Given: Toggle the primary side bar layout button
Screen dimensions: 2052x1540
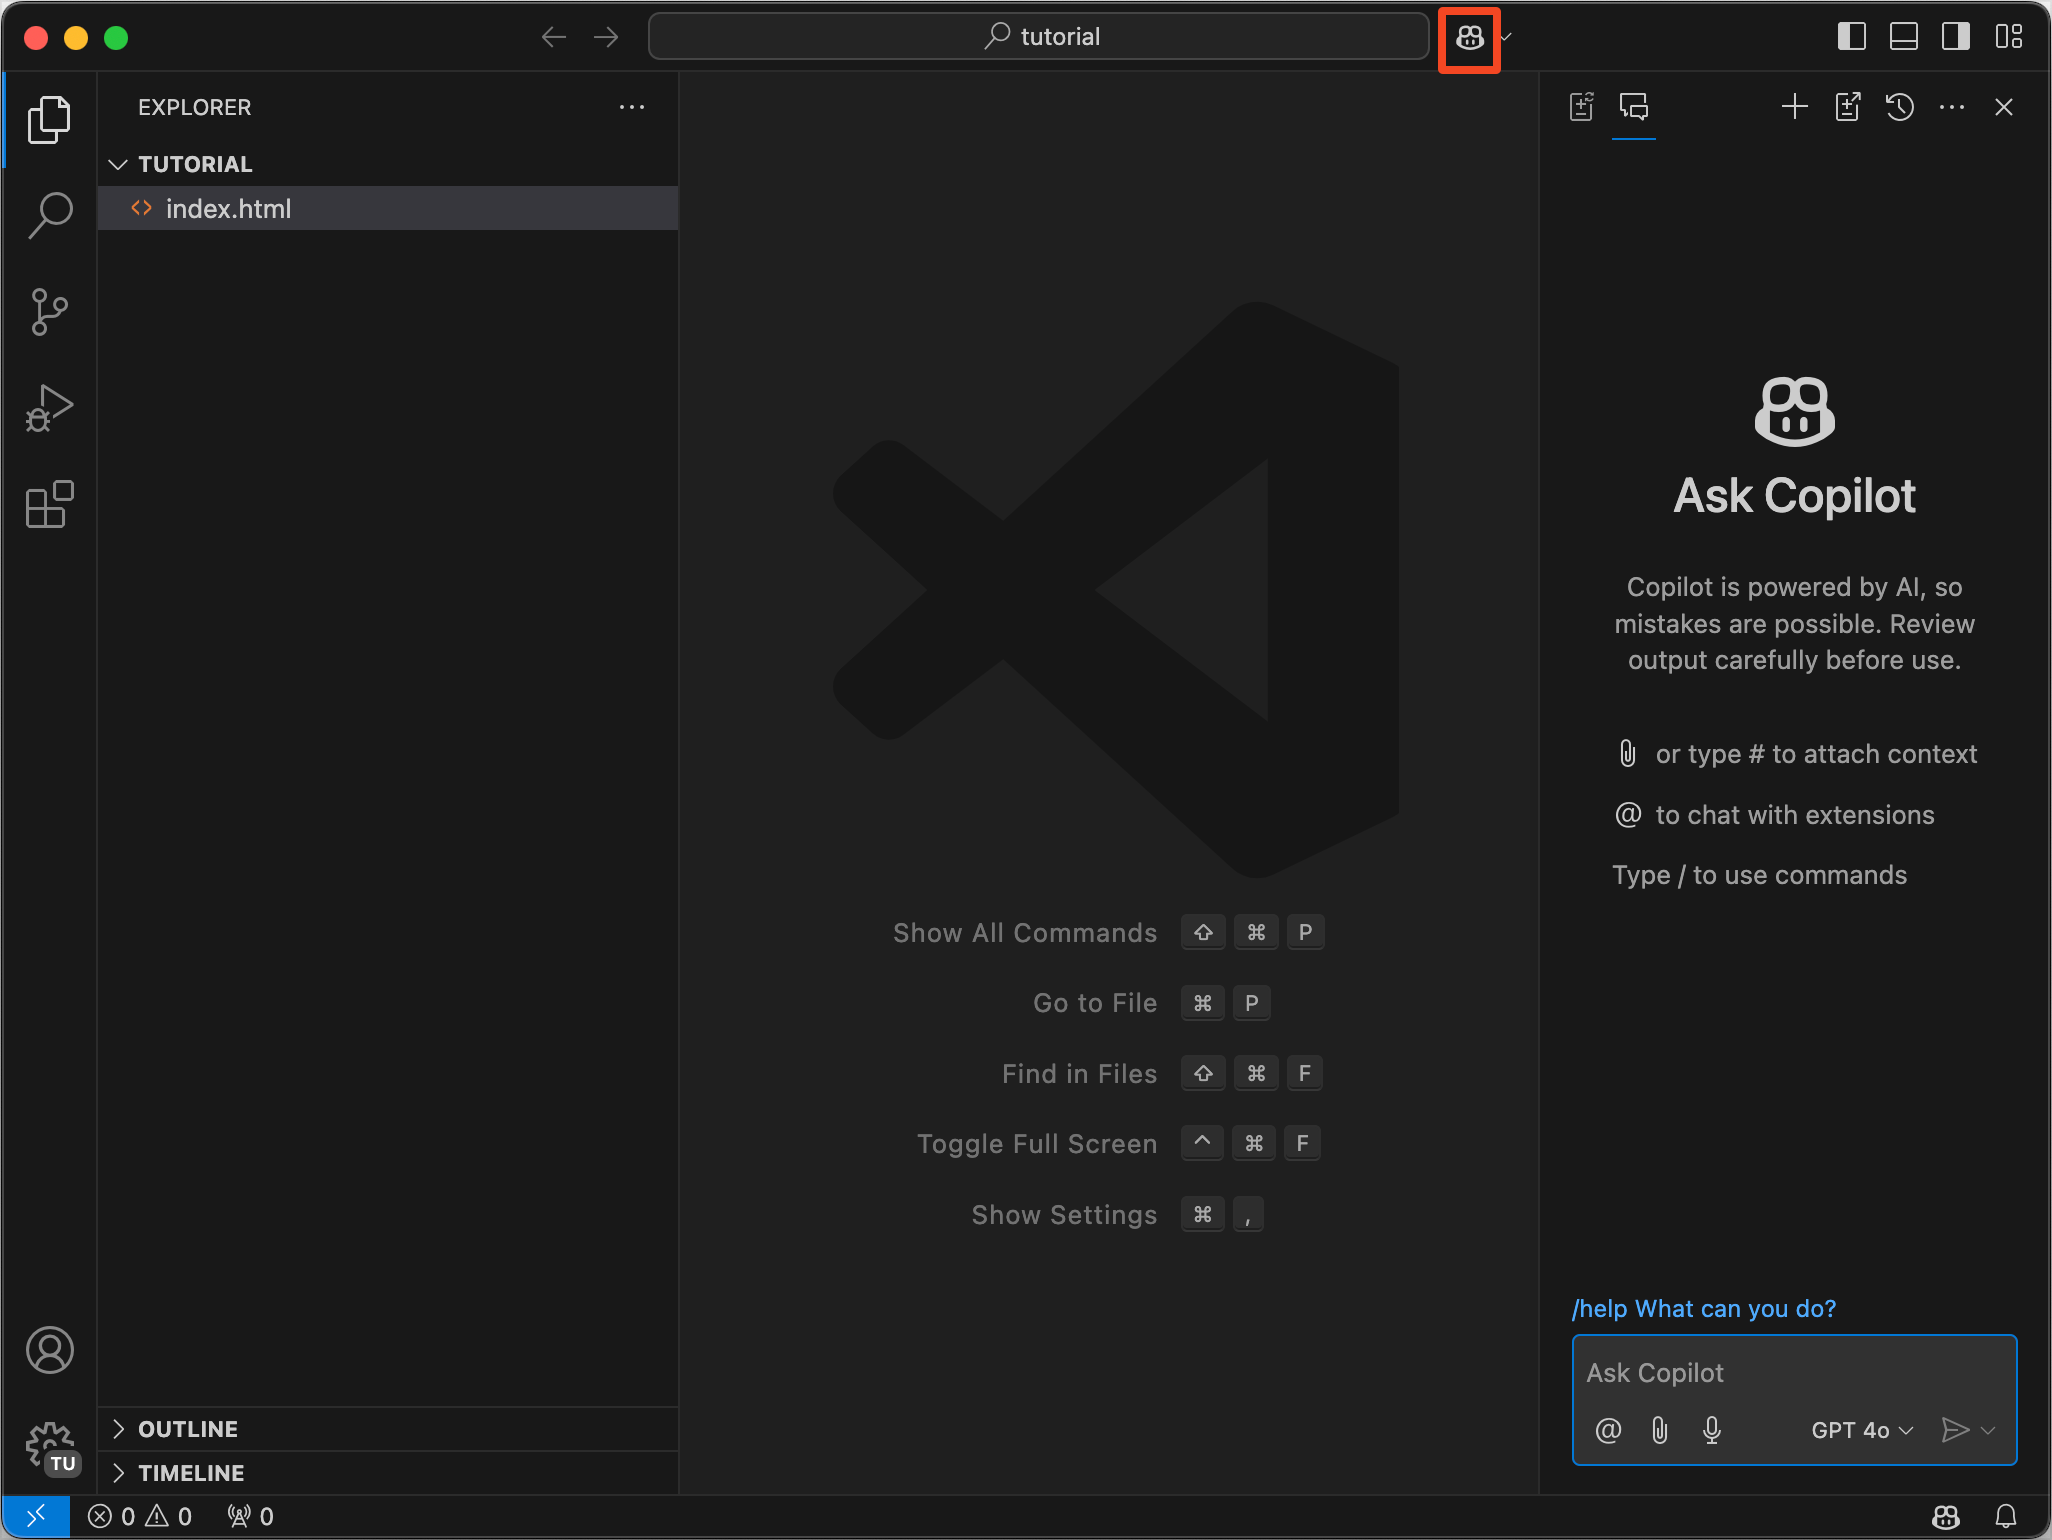Looking at the screenshot, I should click(x=1851, y=37).
